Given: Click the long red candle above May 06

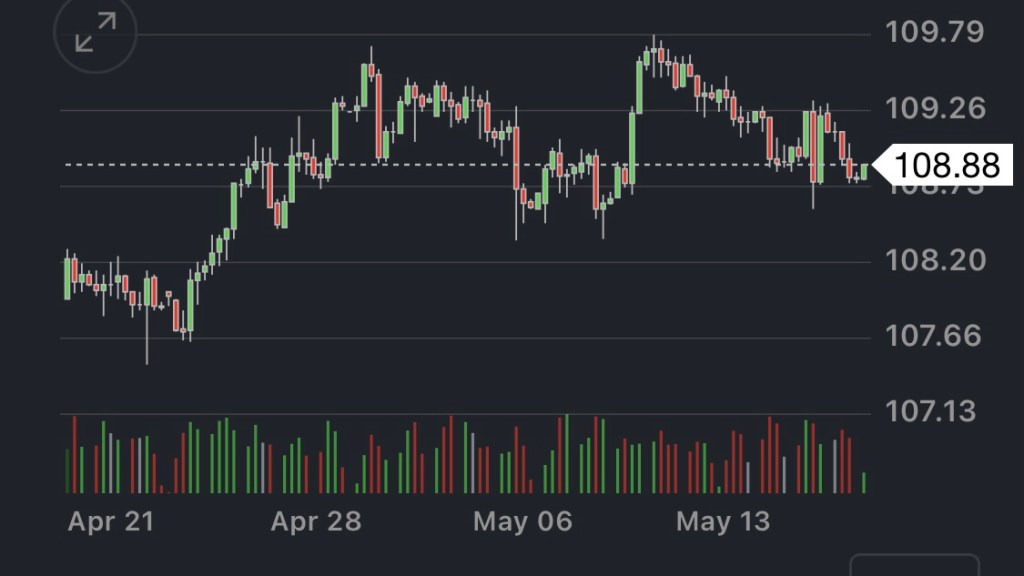Looking at the screenshot, I should [x=516, y=158].
